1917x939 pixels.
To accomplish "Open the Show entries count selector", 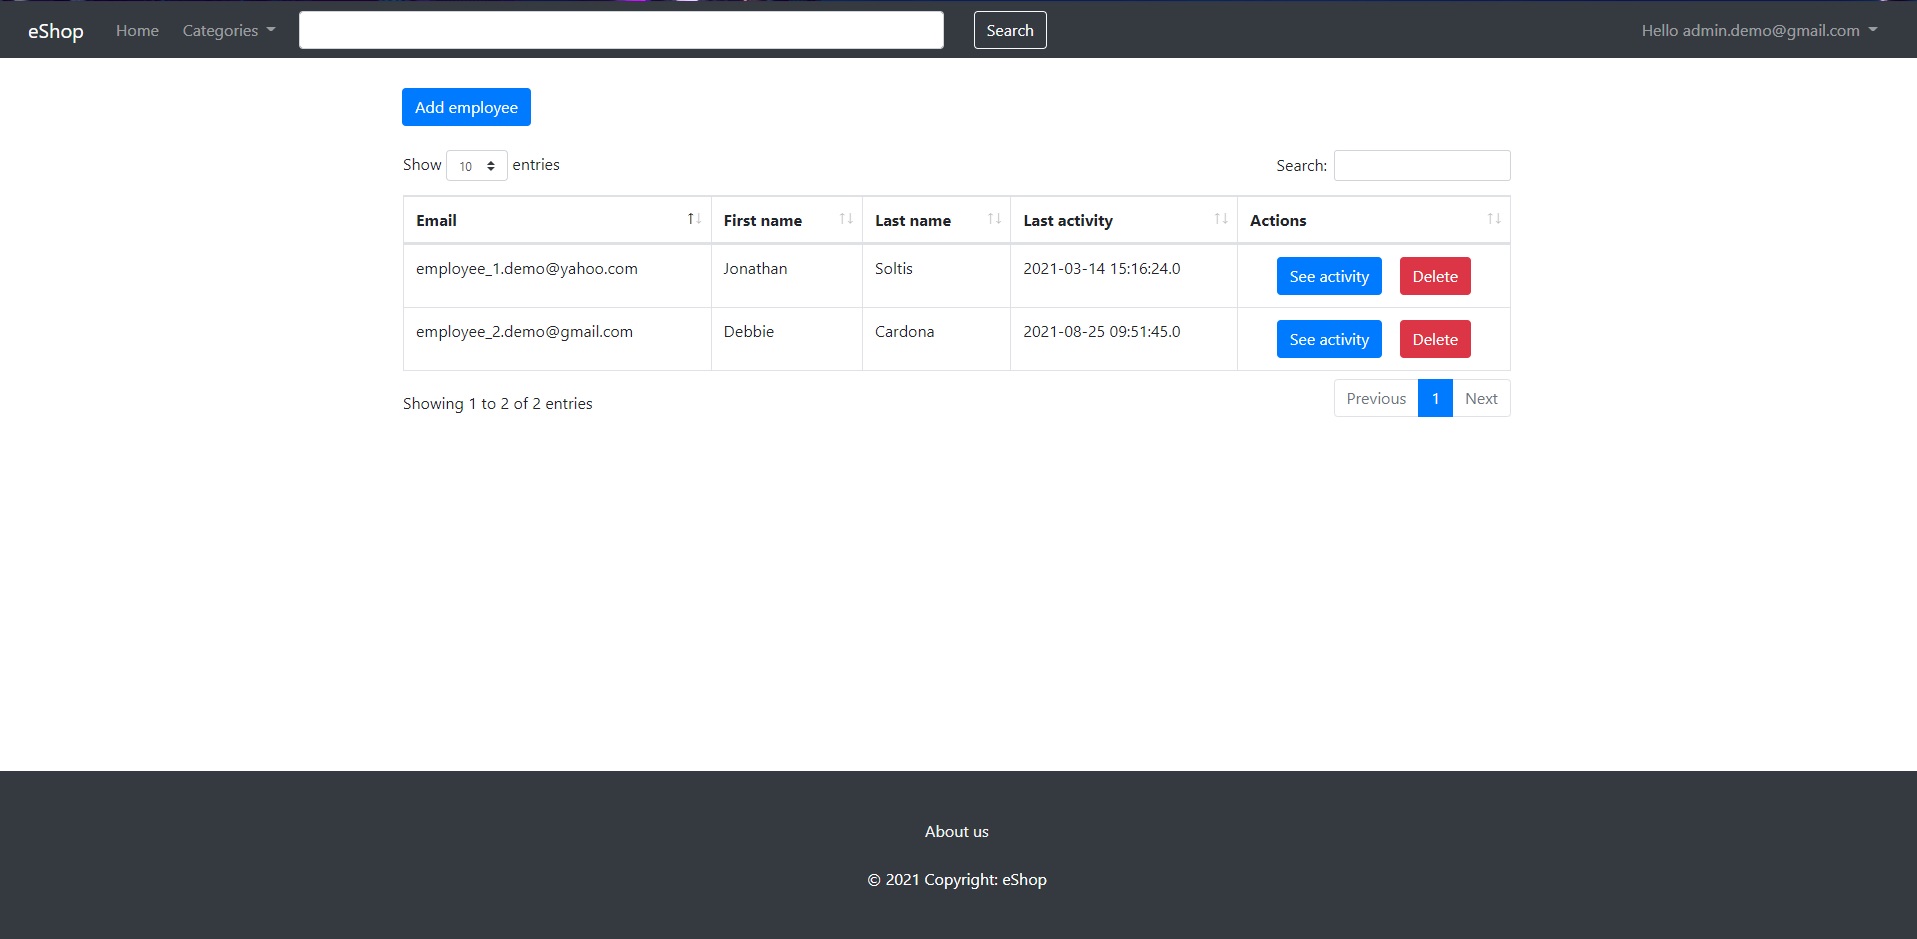I will pos(475,165).
